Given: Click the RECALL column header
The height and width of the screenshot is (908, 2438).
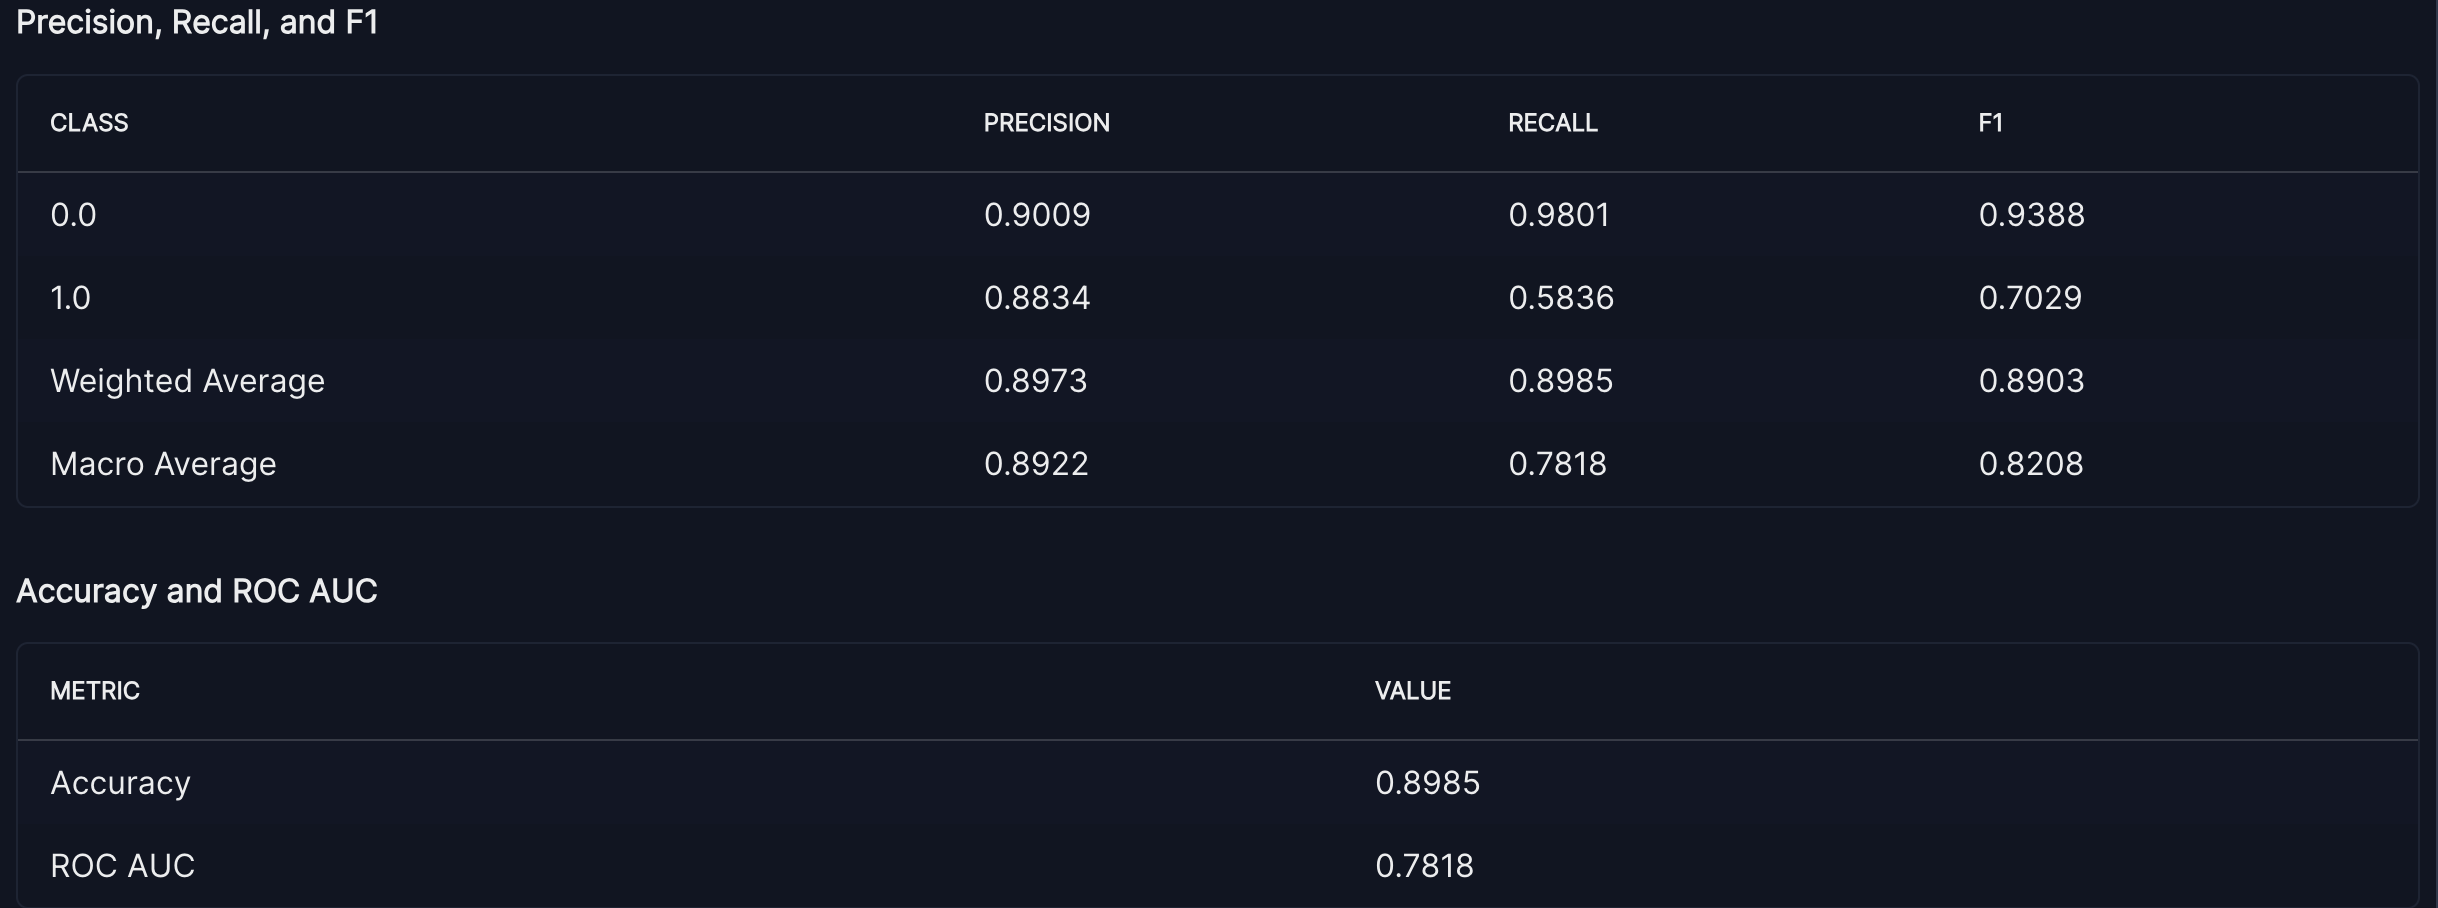Looking at the screenshot, I should pos(1552,123).
